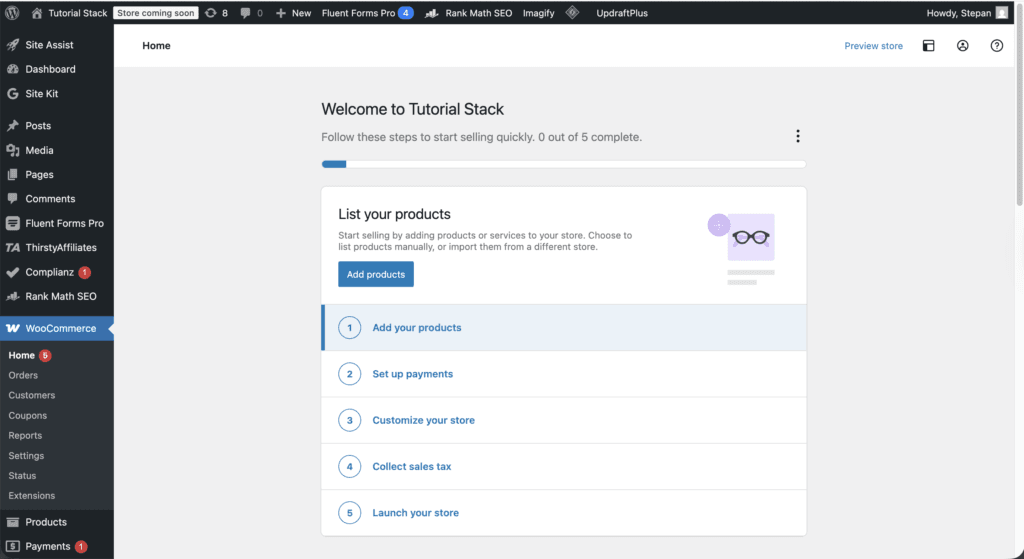Screen dimensions: 1024x559
Task: Open Reports in WooCommerce submenu
Action: click(x=25, y=436)
